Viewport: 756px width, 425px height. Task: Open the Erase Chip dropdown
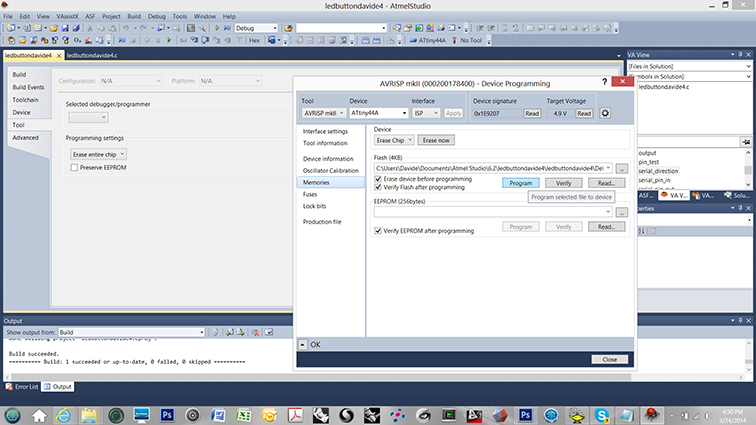pos(393,140)
